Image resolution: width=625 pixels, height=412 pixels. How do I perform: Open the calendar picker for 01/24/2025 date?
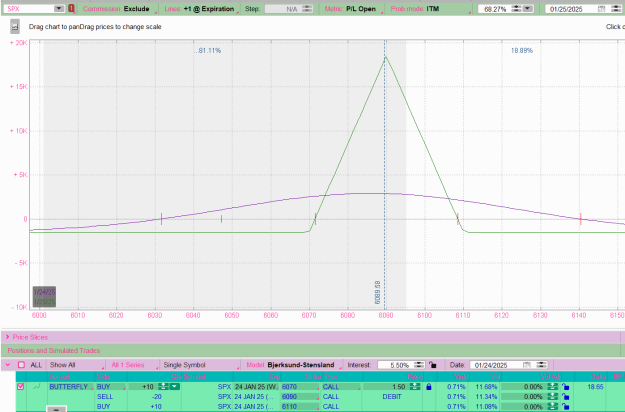click(526, 365)
